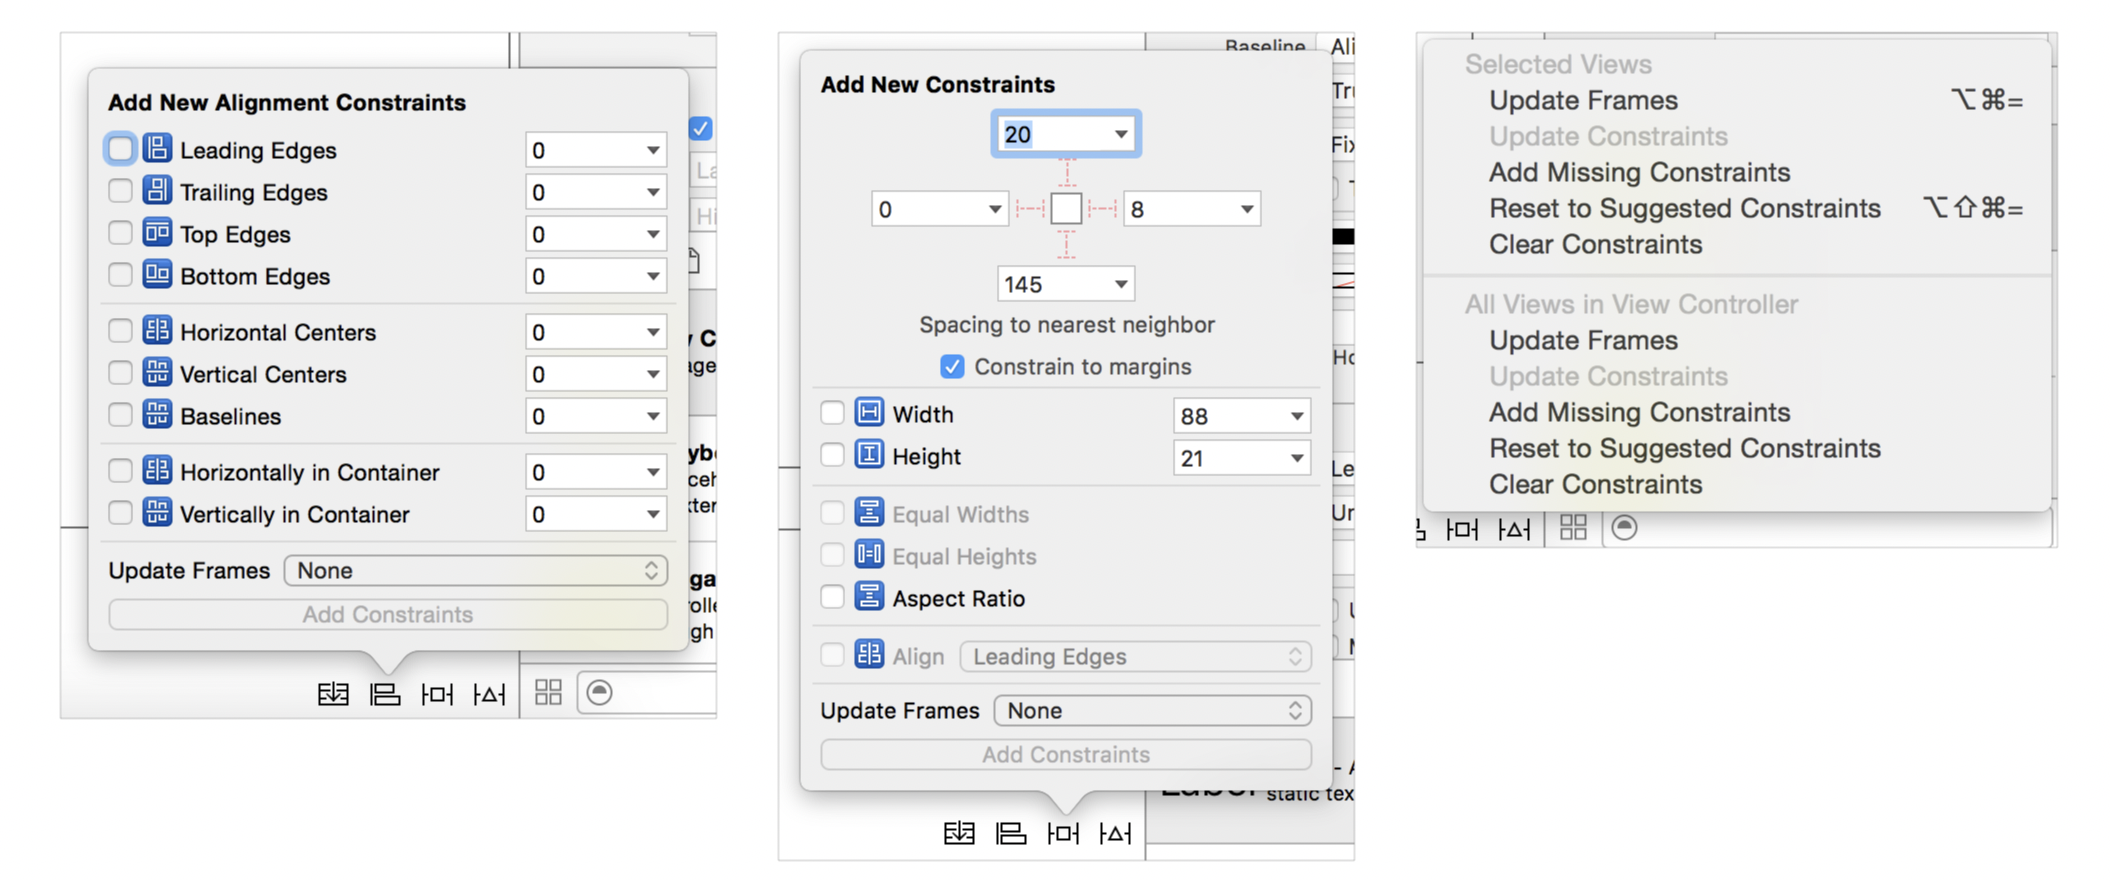Click the Bottom Edges alignment icon

point(157,274)
